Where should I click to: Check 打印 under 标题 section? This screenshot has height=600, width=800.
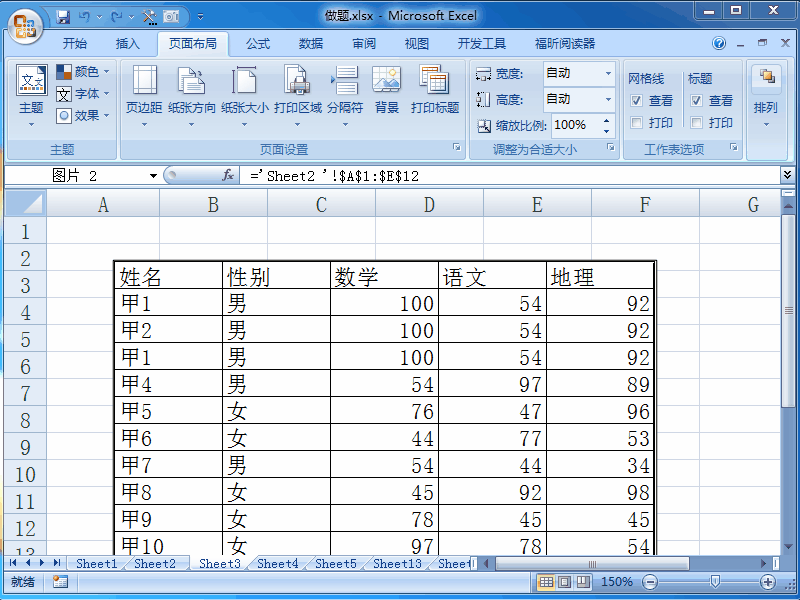696,121
